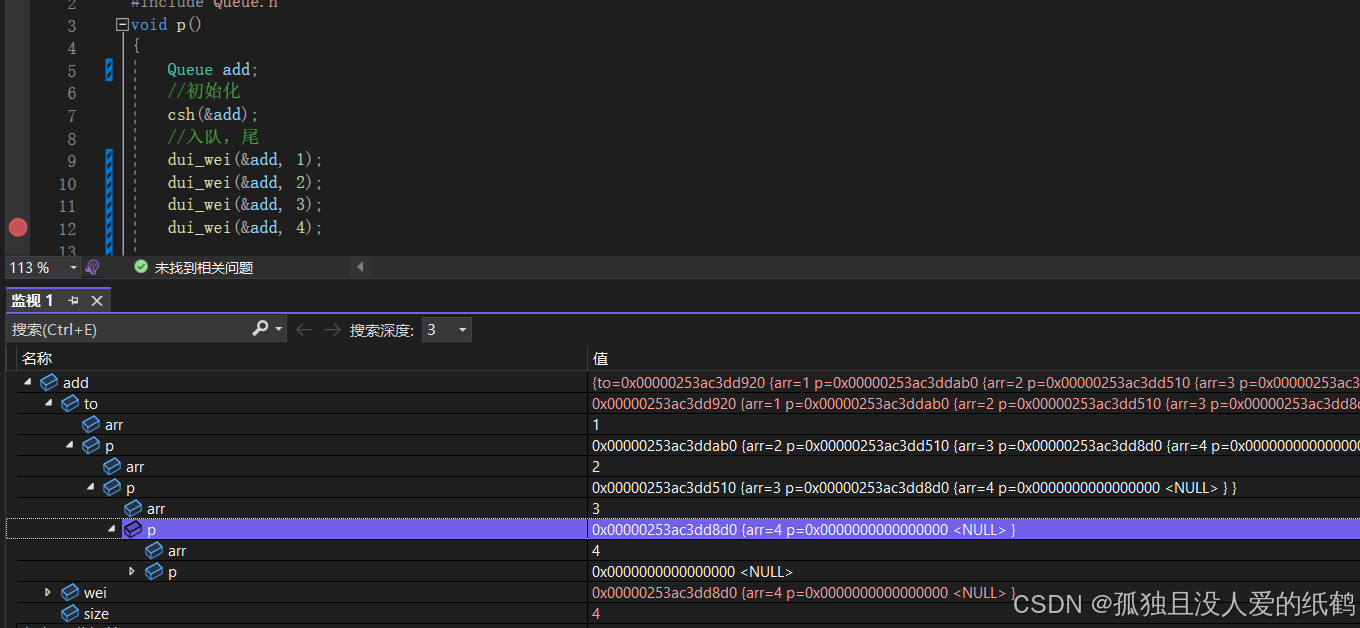Click the 值 column header
This screenshot has width=1360, height=628.
[x=600, y=358]
